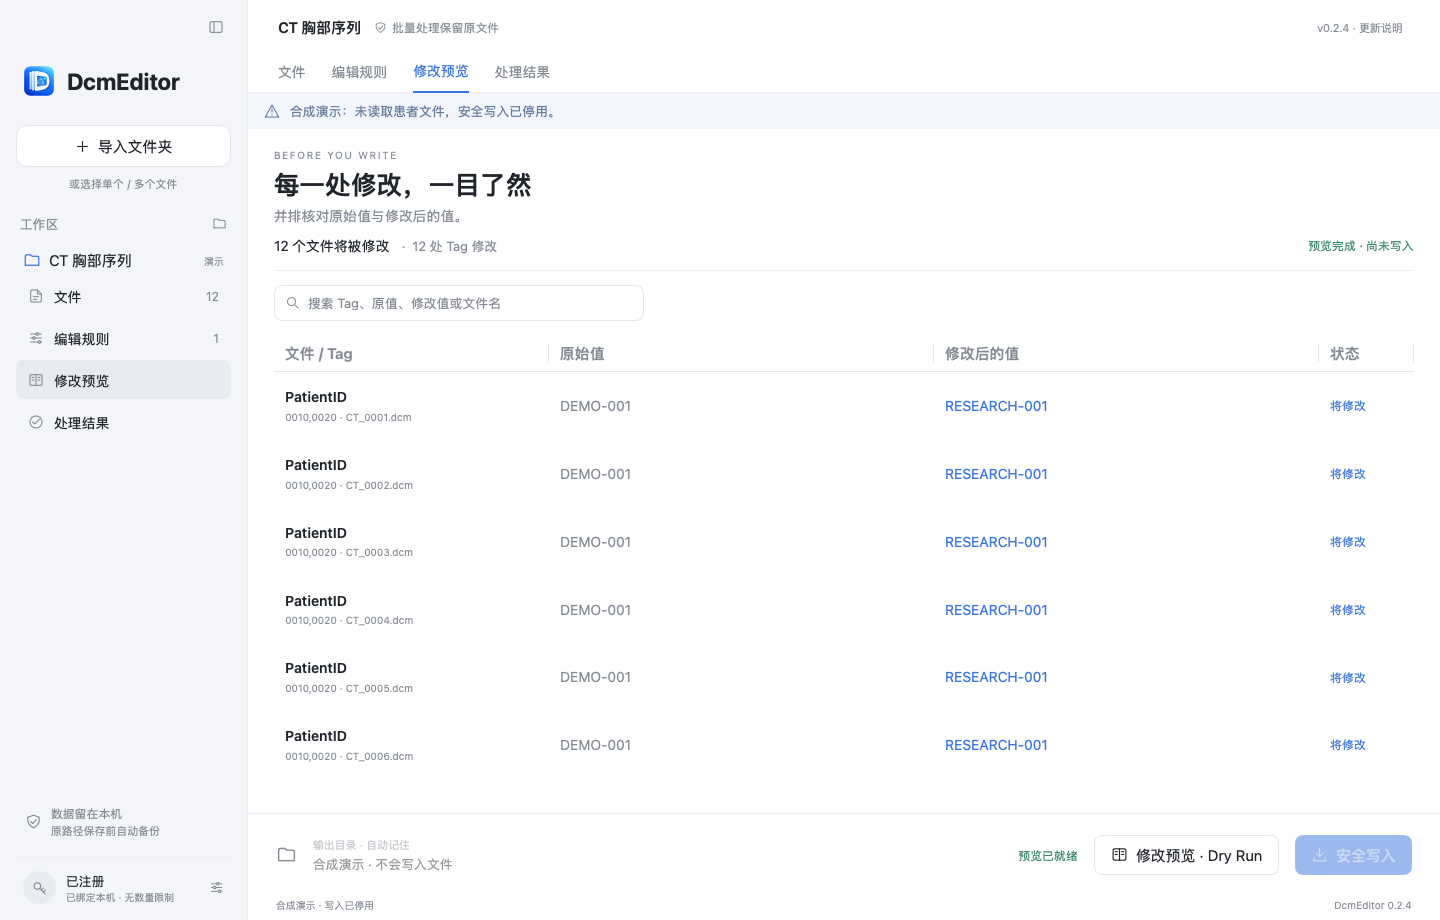Viewport: 1440px width, 920px height.
Task: Select the PatientID row for CT_0001.dcm
Action: [844, 406]
